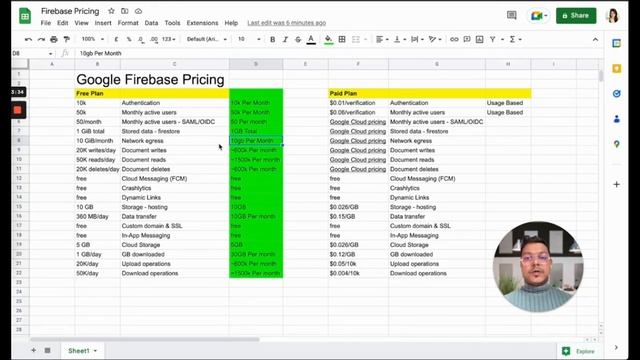Screen dimensions: 640x360
Task: Open the Sheet1 tab
Action: click(82, 351)
